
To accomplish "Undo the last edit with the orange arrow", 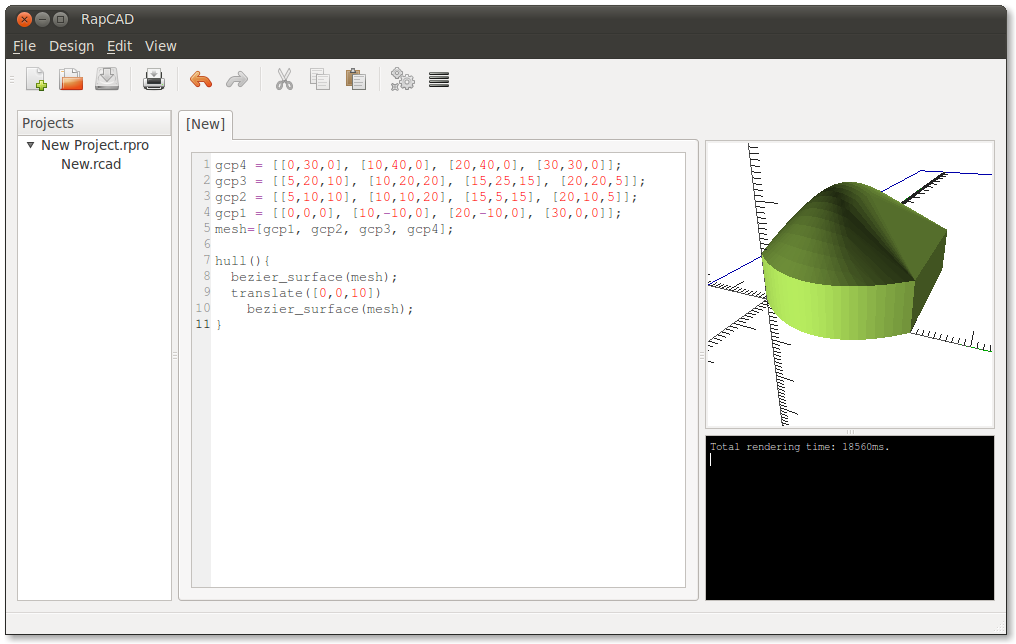I will [x=201, y=80].
